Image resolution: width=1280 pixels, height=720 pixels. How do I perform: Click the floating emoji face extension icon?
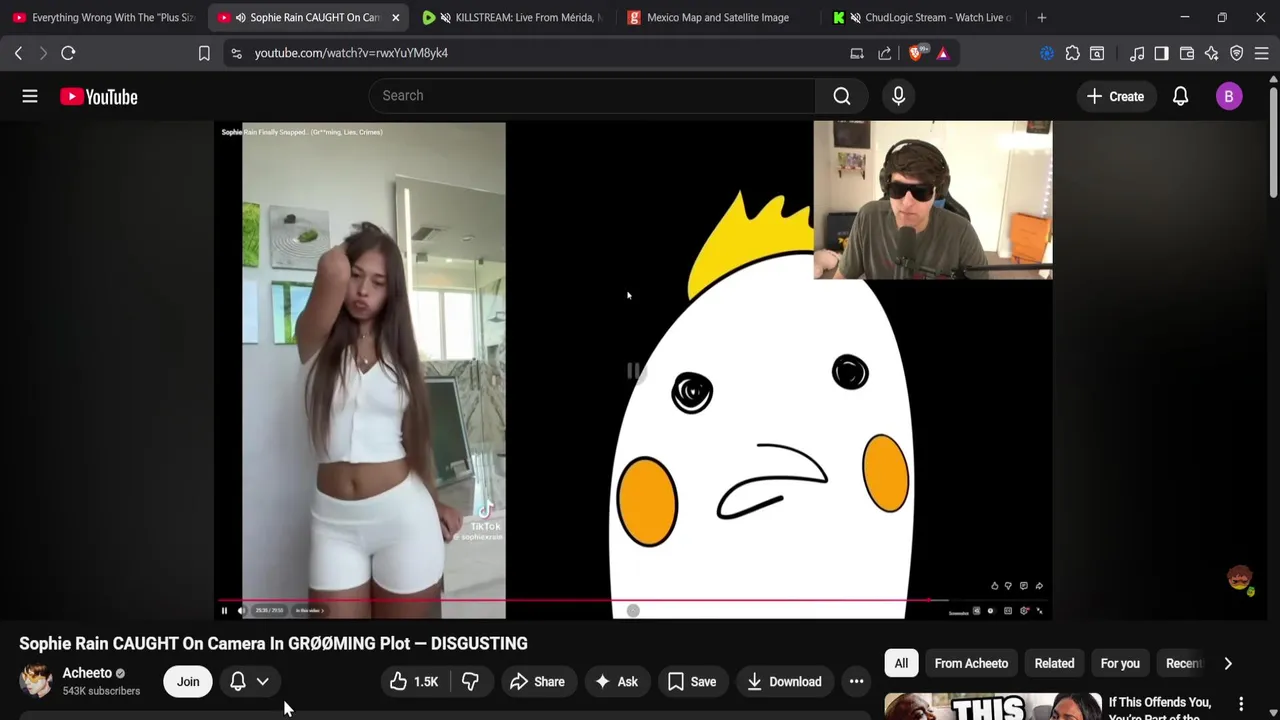point(1240,580)
